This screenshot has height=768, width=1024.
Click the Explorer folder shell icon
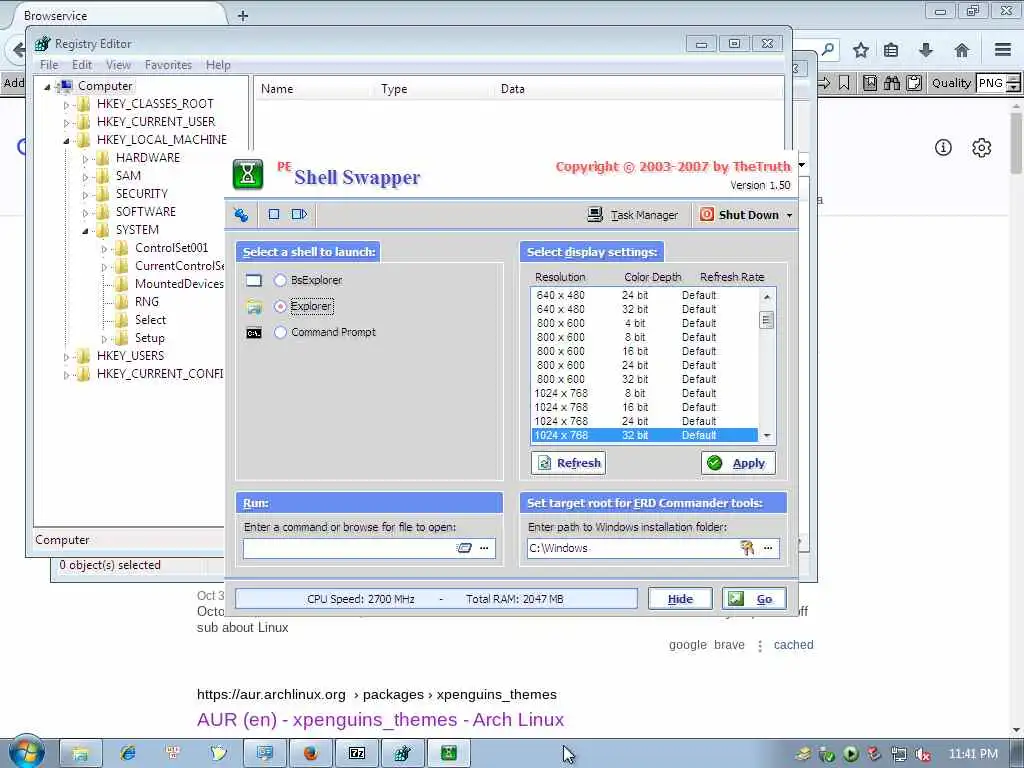click(x=254, y=306)
